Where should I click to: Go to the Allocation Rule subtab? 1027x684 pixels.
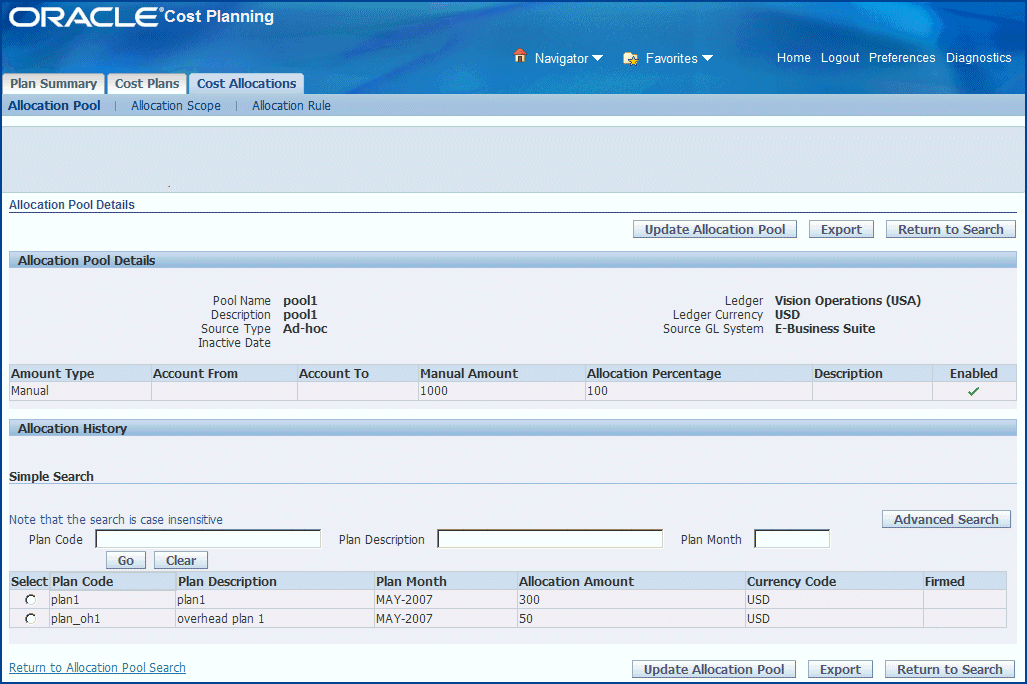pos(291,105)
